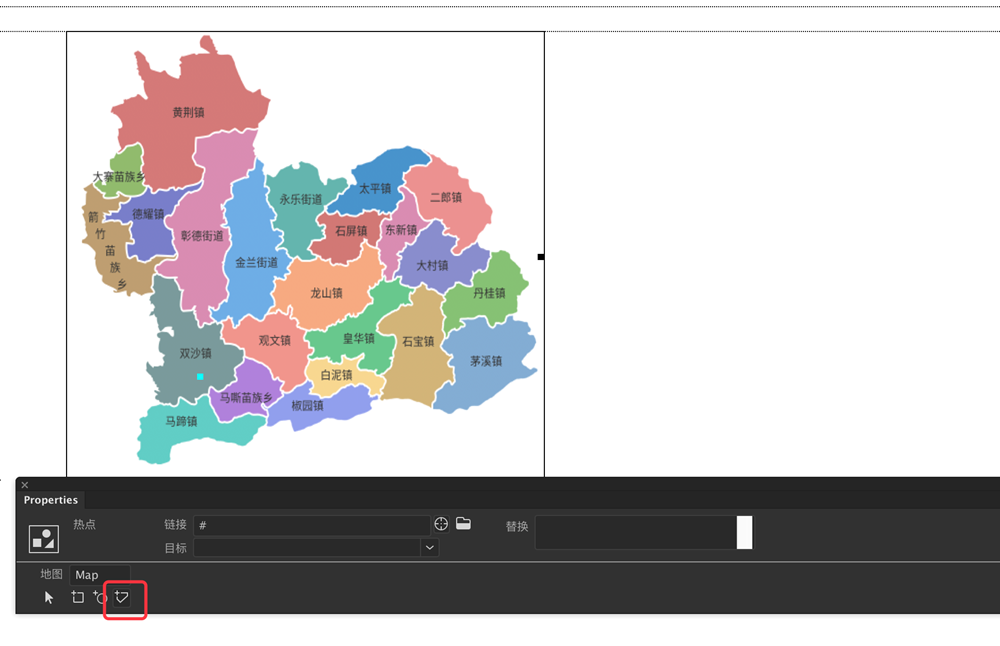Viewport: 1000px width, 646px height.
Task: Switch to the Properties tab
Action: pyautogui.click(x=51, y=500)
